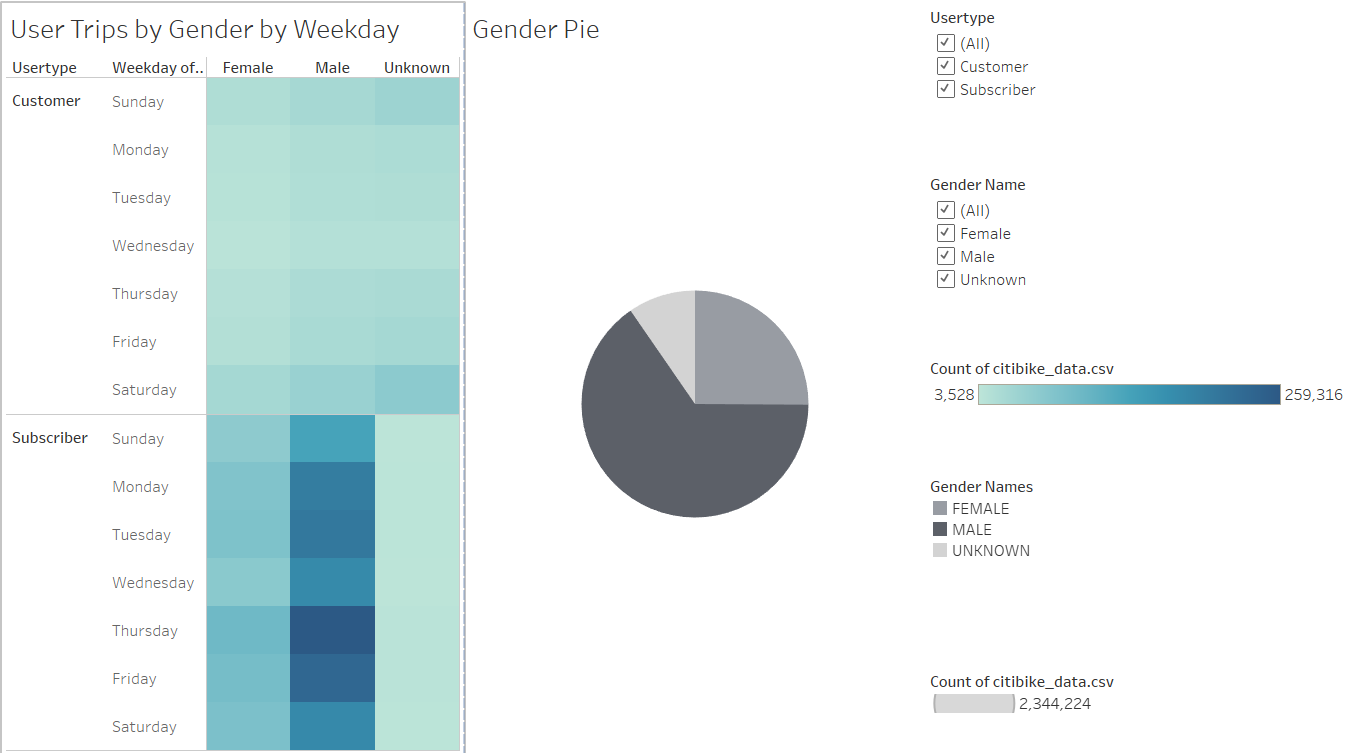Select the Subscriber Male Thursday heatmap cell
This screenshot has width=1350, height=753.
[x=332, y=630]
